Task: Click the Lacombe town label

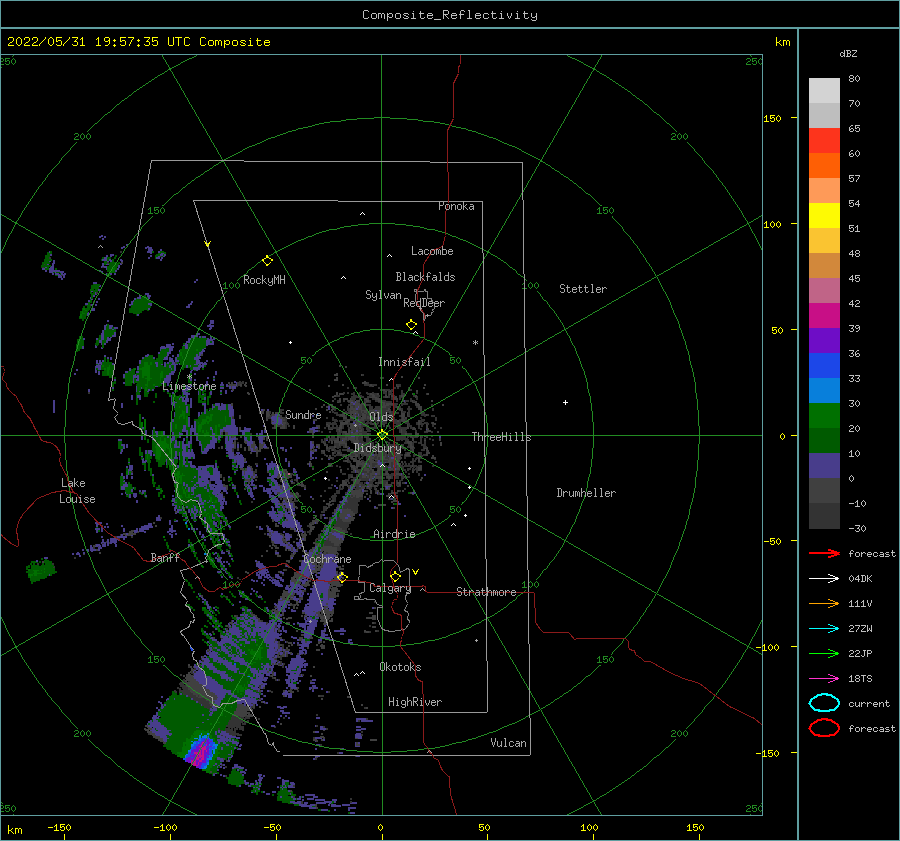Action: coord(432,251)
